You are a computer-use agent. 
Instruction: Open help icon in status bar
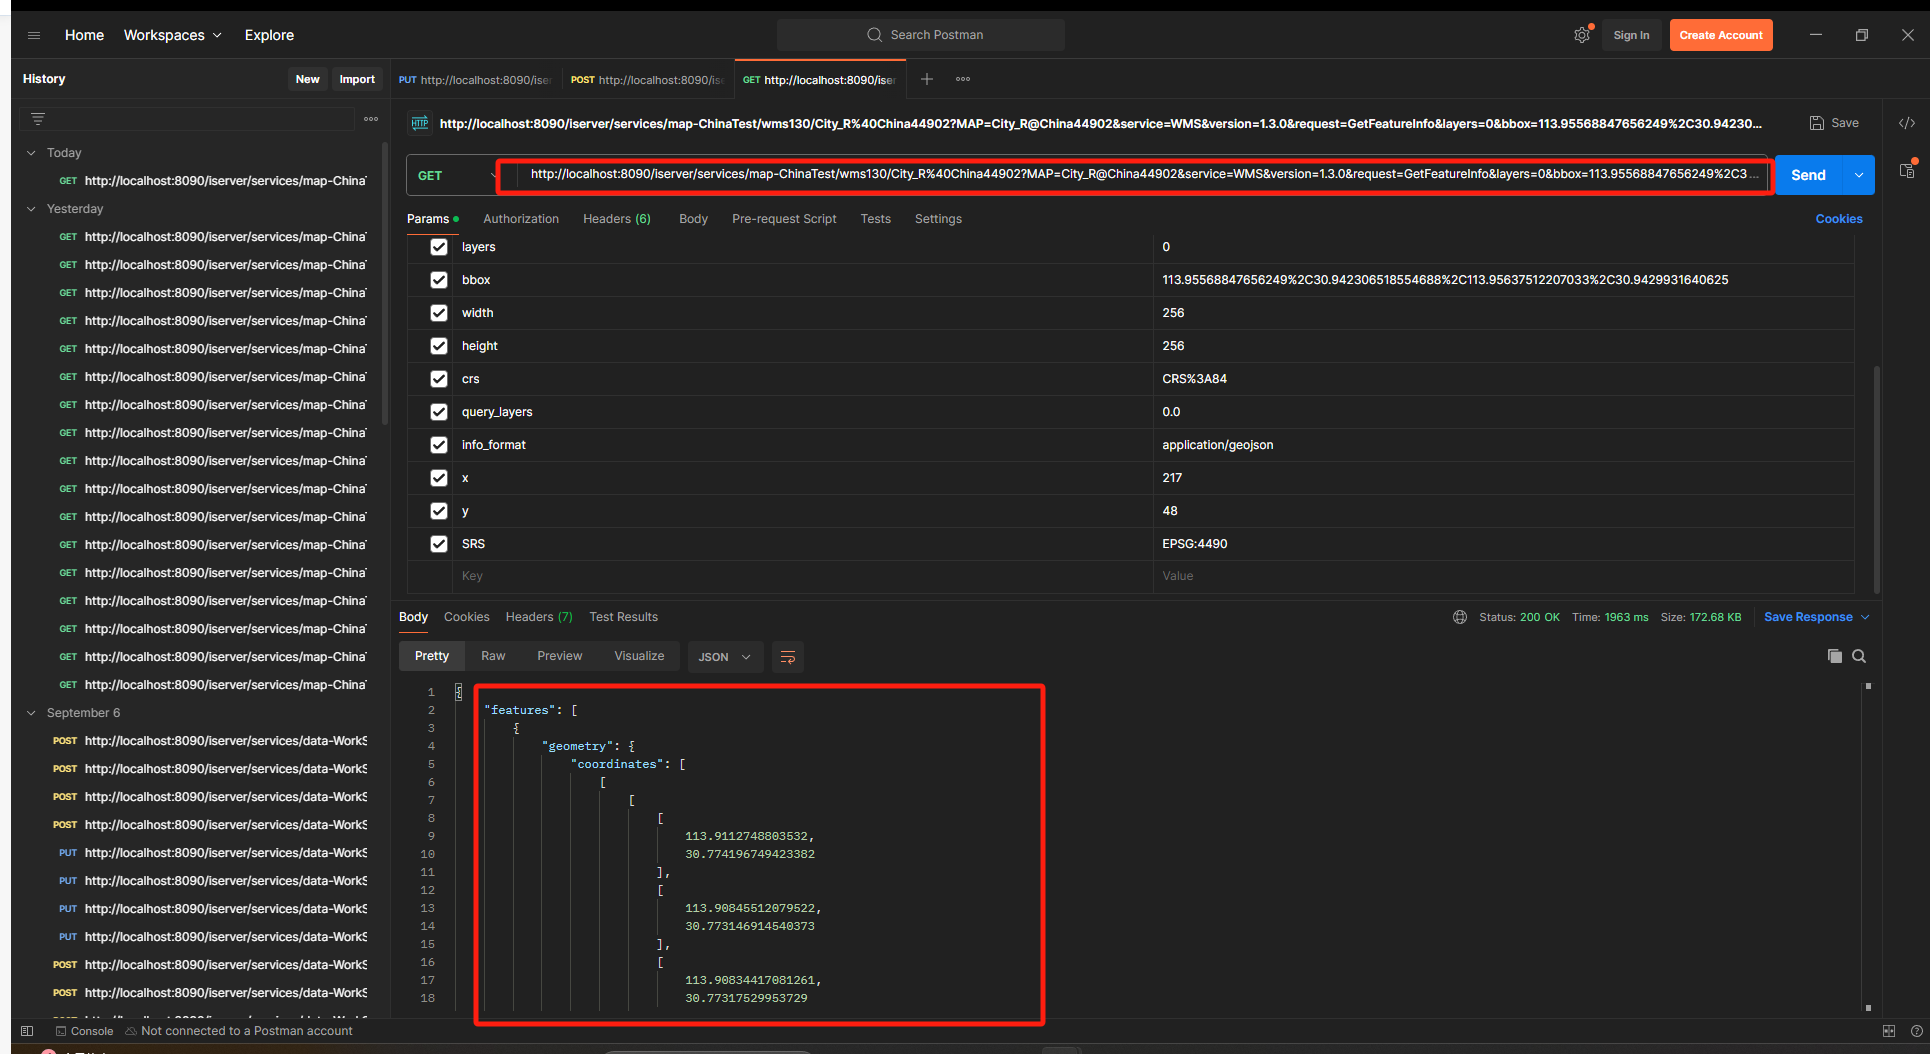(1916, 1031)
